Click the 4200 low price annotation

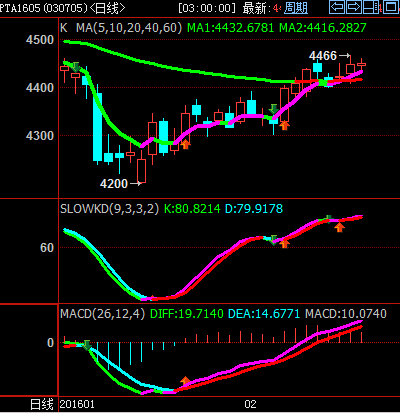[114, 184]
